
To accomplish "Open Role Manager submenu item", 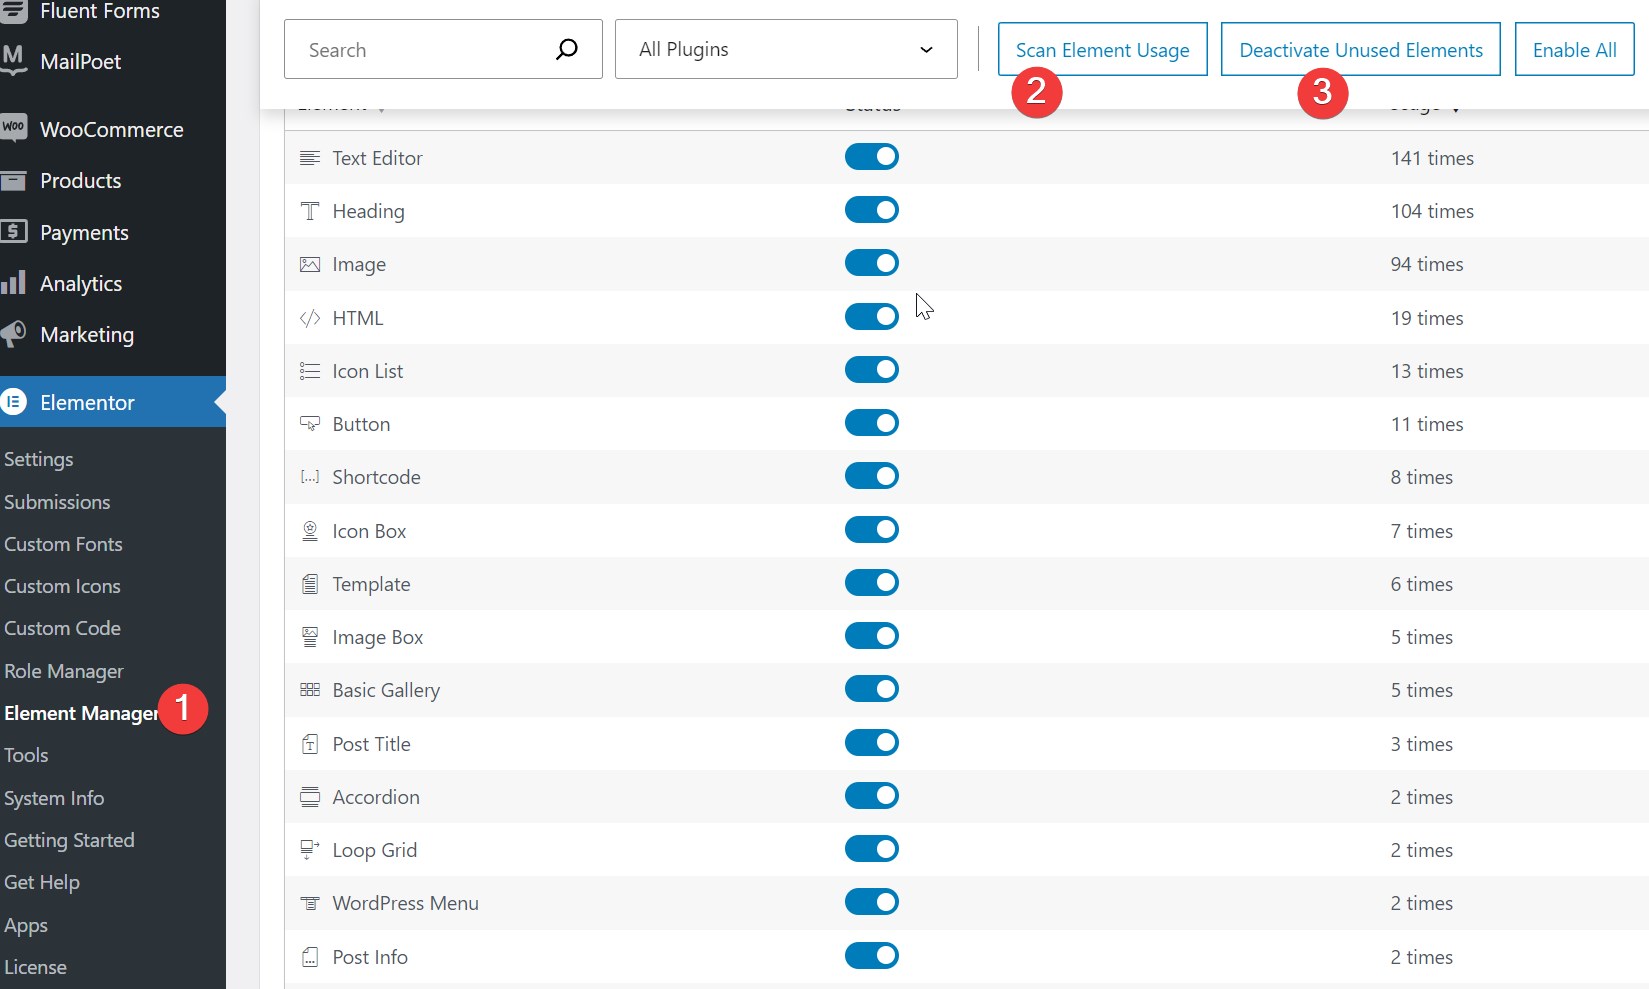I will tap(64, 671).
